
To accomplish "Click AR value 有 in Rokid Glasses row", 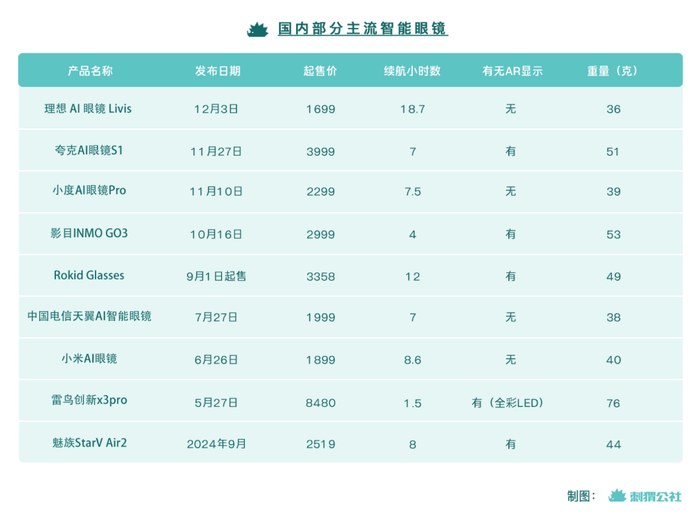I will (511, 276).
